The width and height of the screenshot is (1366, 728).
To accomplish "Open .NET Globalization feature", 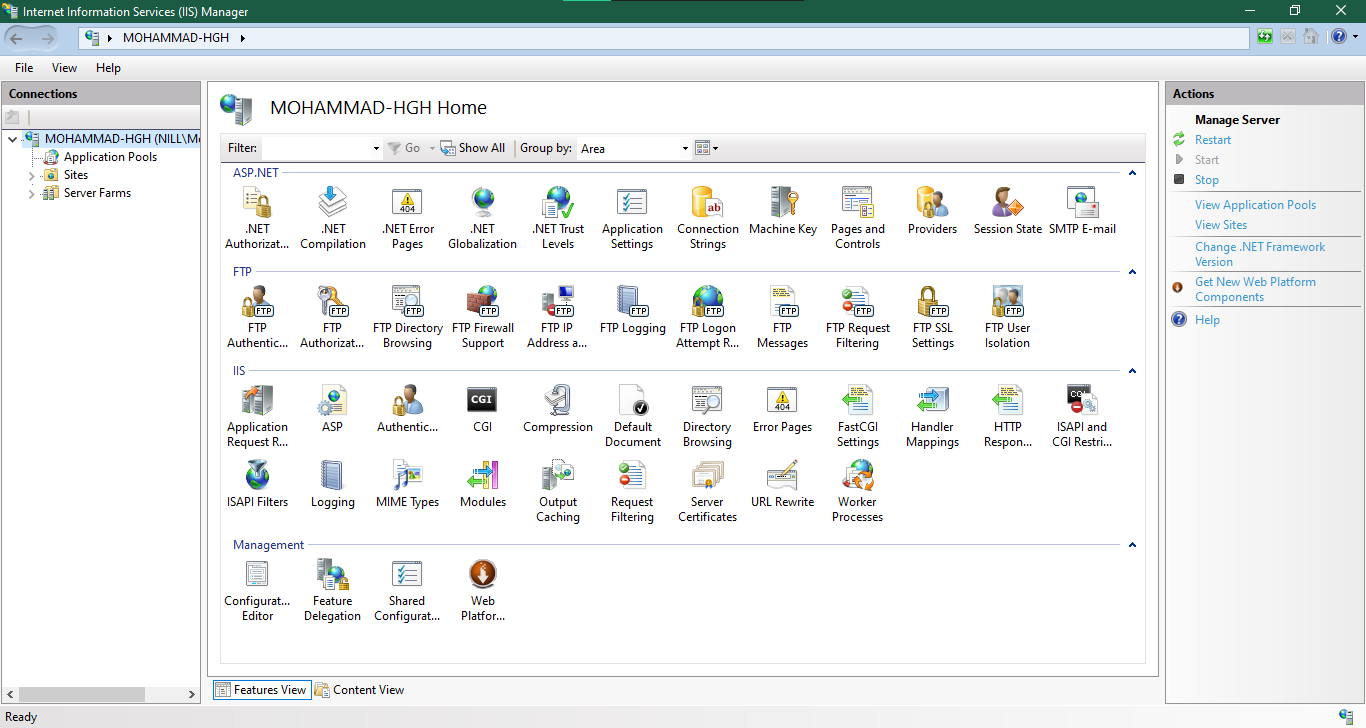I will [483, 218].
